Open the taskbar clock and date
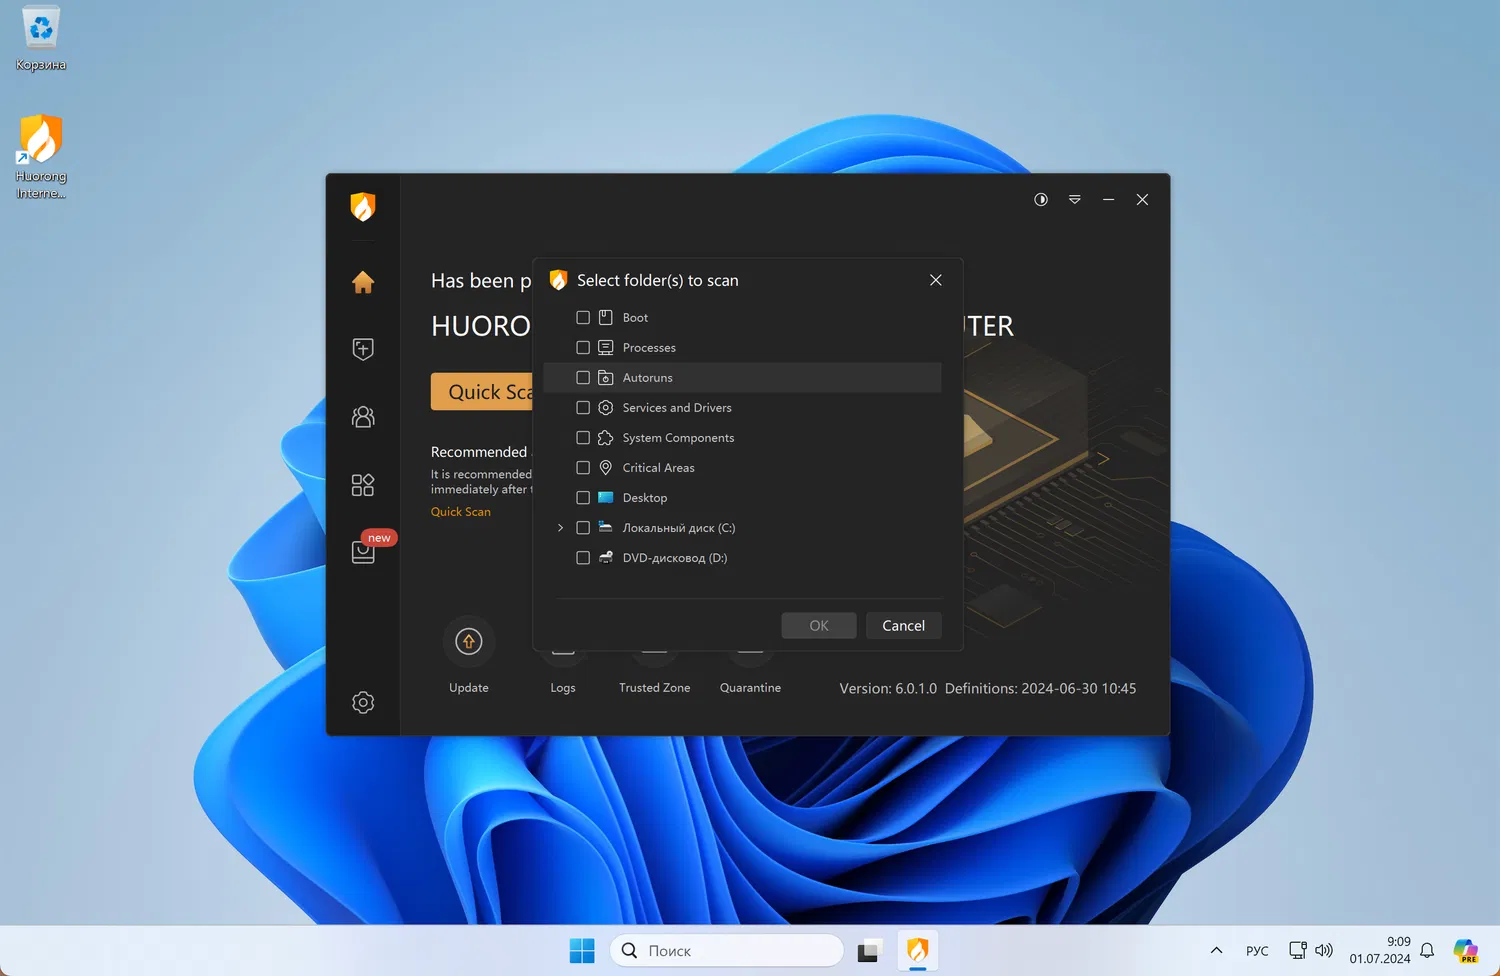 1380,950
